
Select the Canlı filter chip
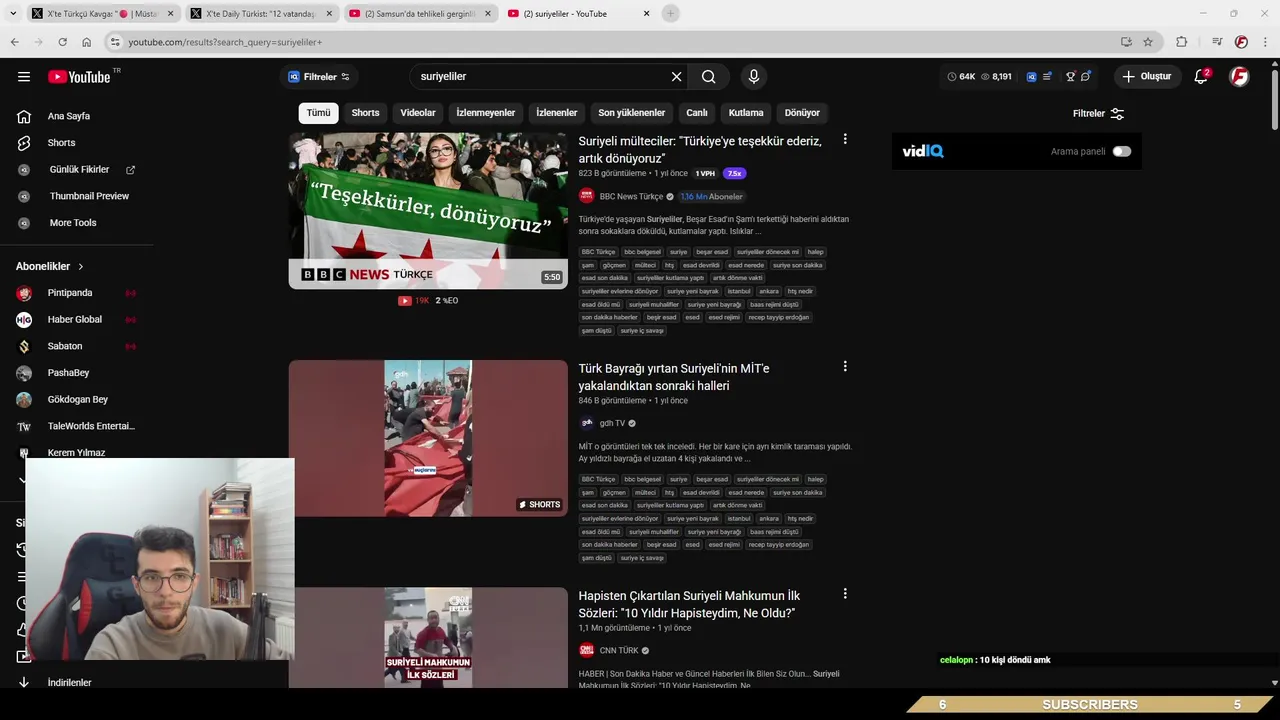[697, 113]
